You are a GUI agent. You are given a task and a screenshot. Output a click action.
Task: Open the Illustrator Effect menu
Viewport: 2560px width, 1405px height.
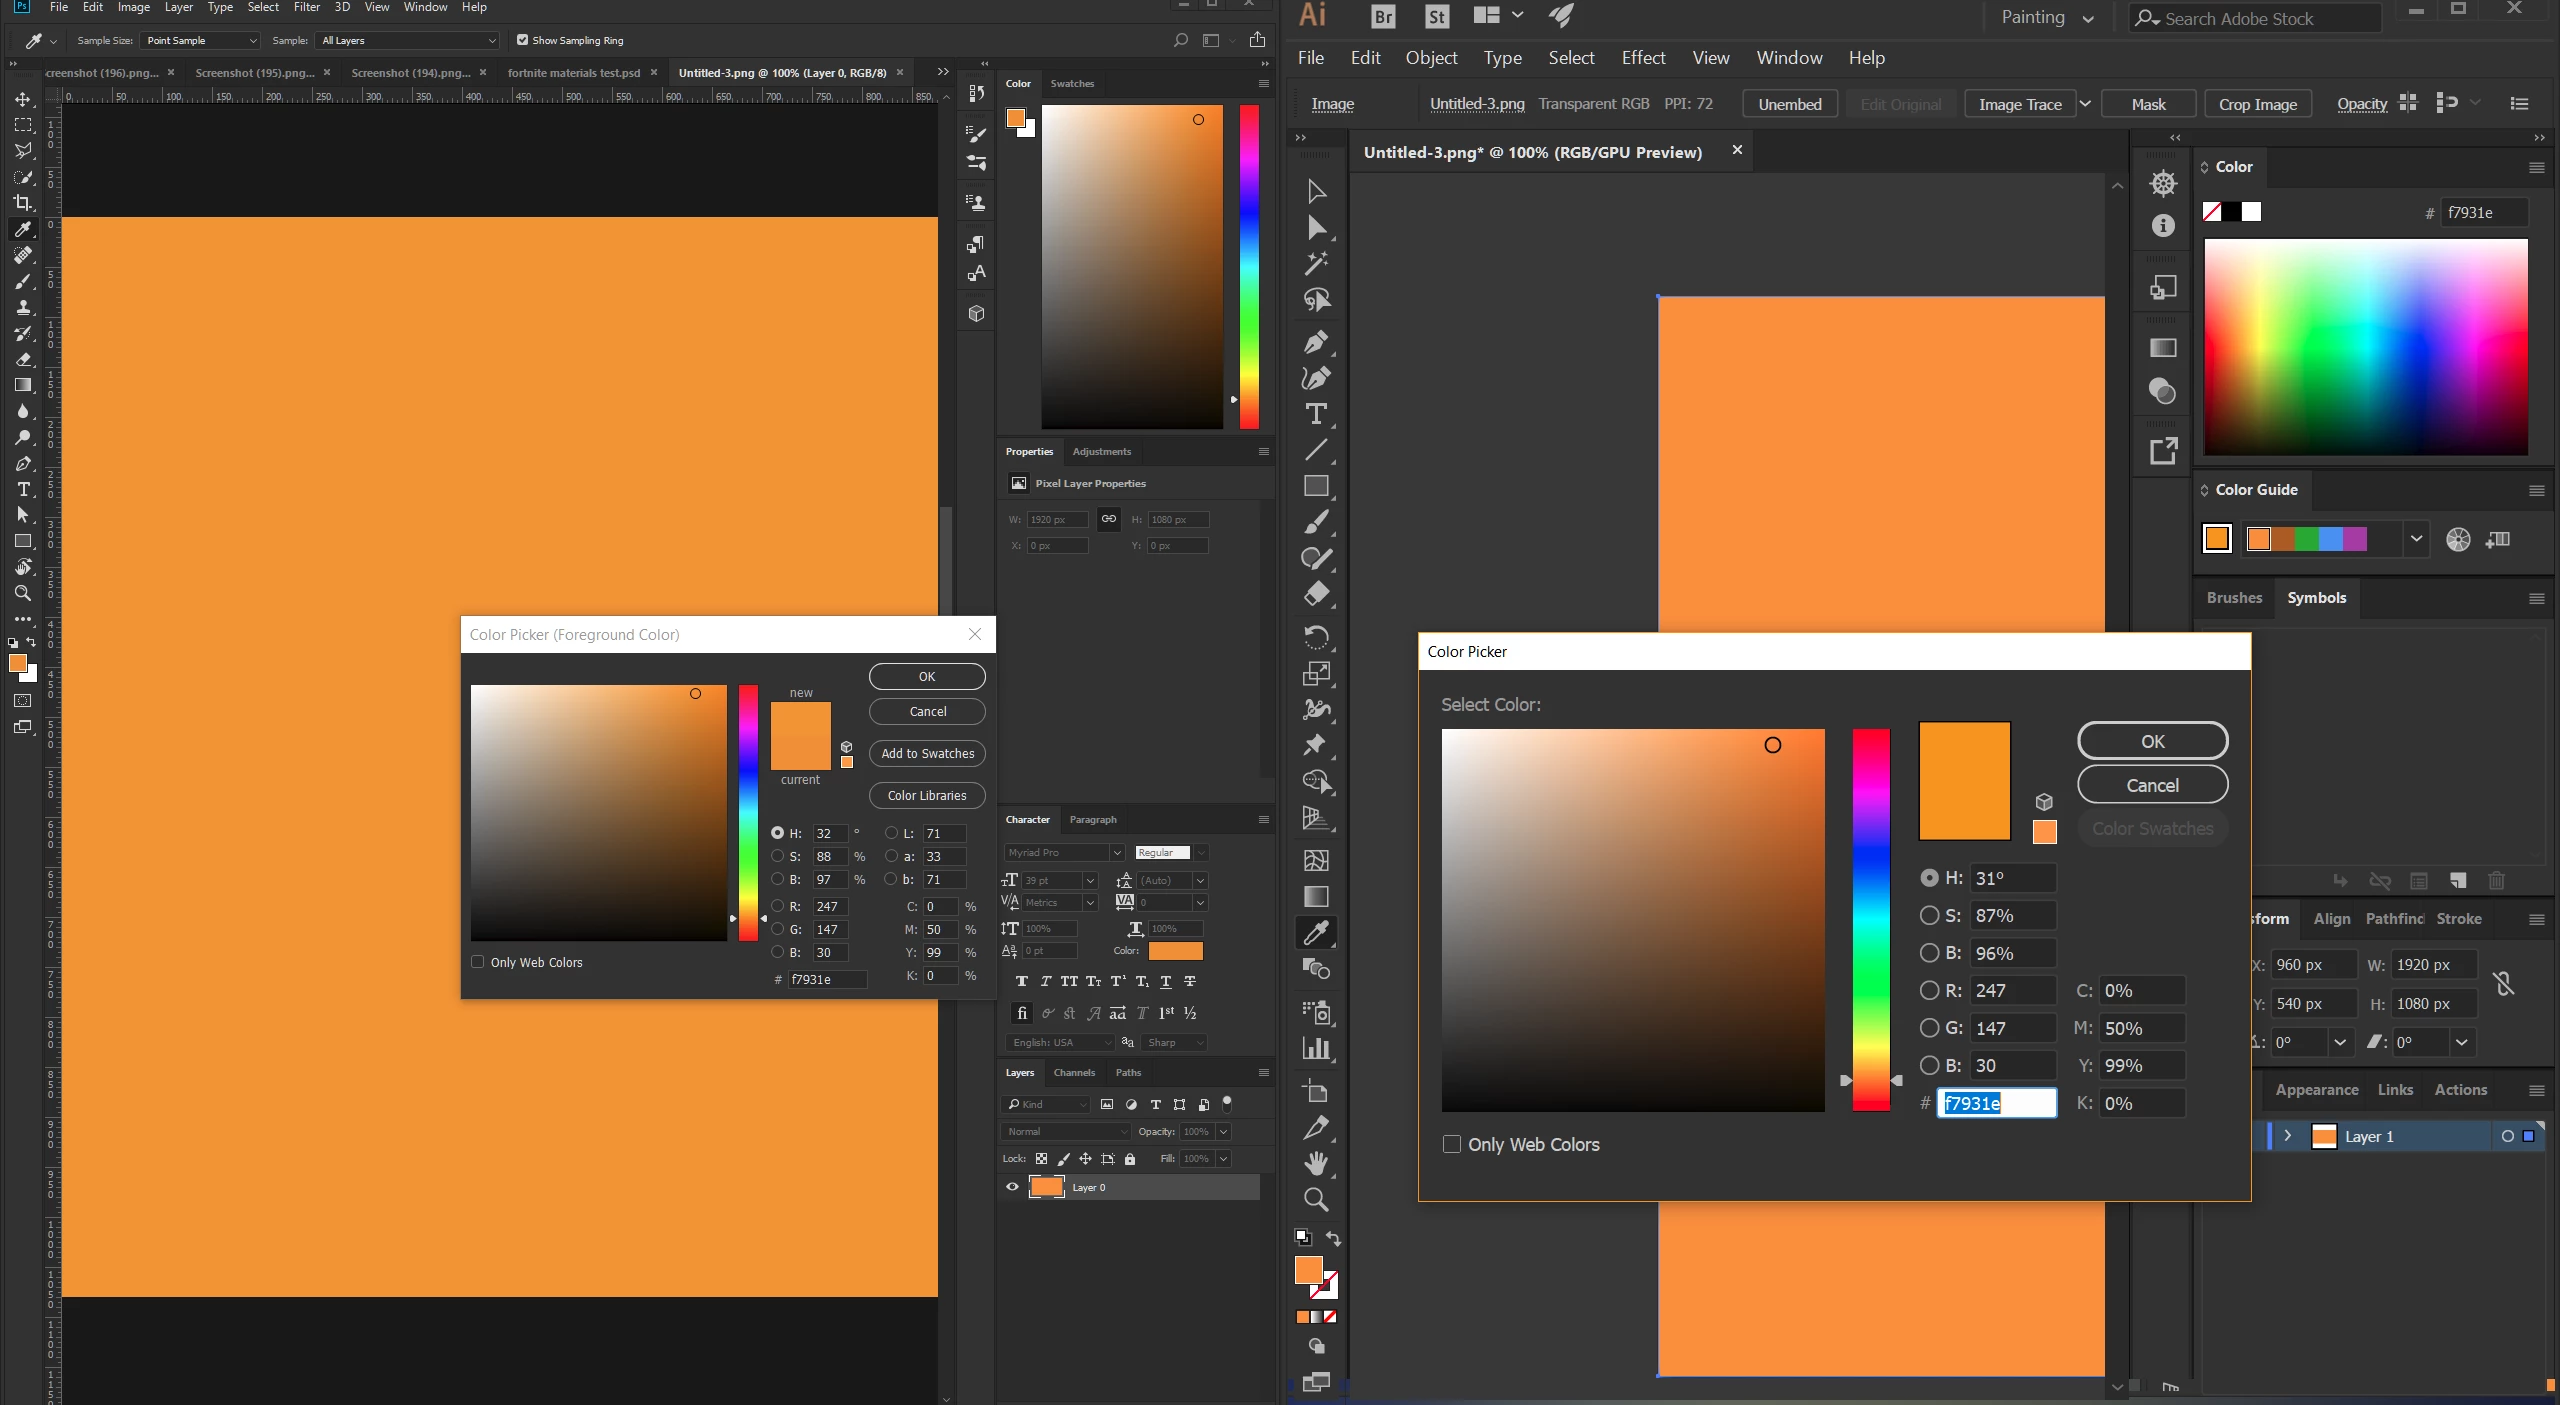1643,58
